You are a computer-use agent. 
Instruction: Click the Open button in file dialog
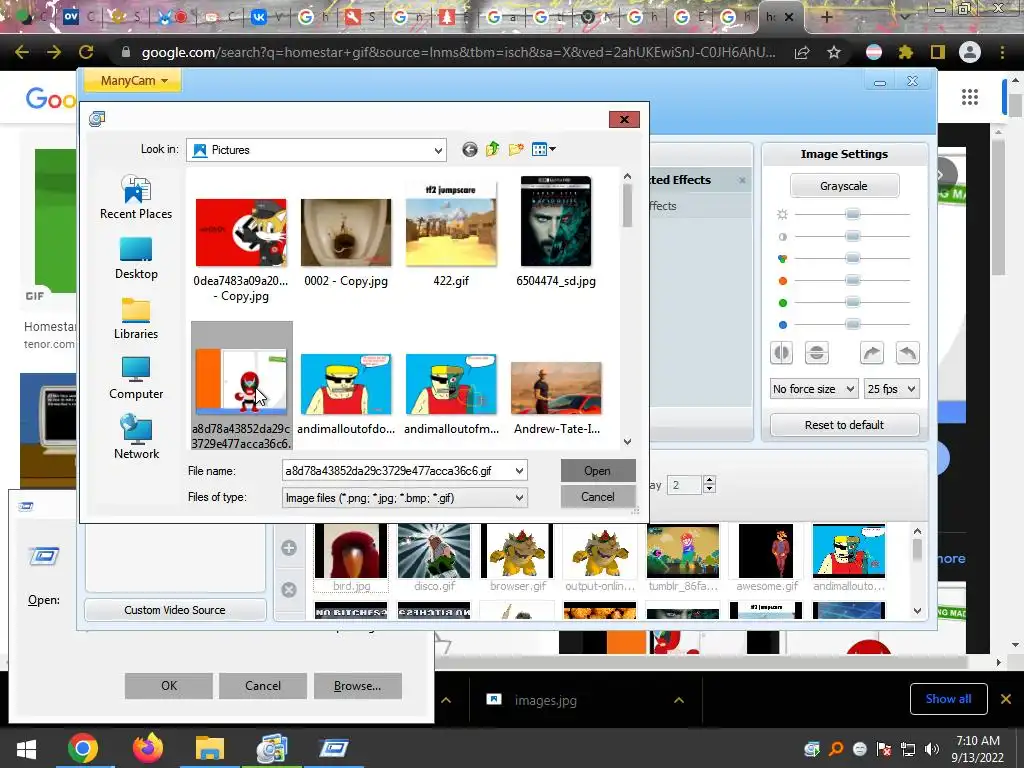click(598, 471)
